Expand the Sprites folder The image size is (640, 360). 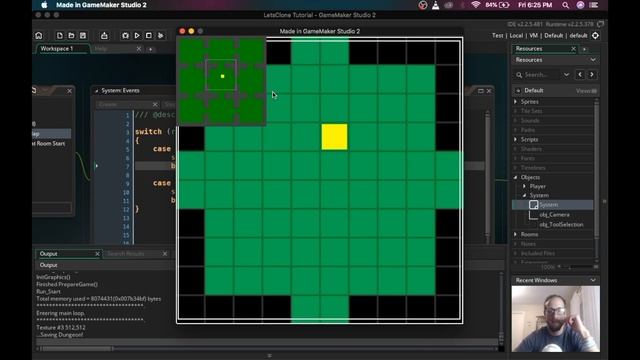tap(516, 102)
